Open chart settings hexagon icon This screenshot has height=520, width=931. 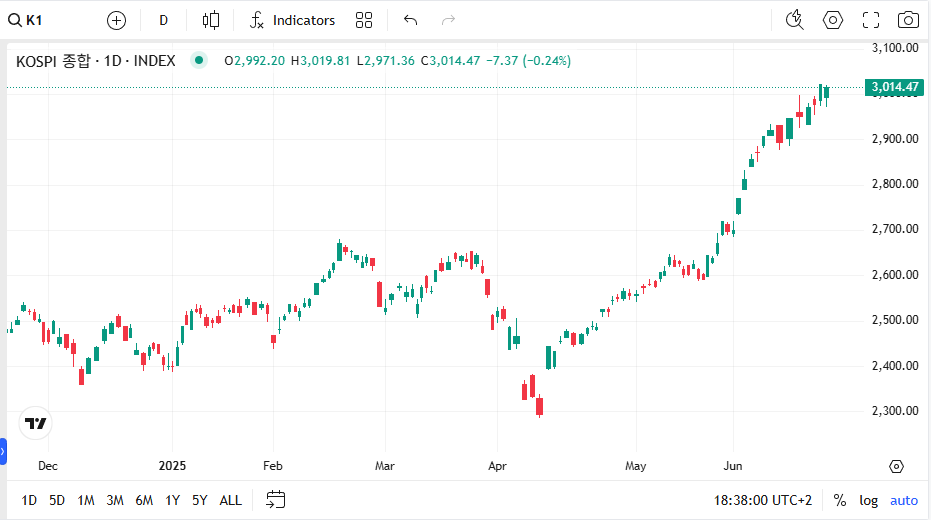[832, 20]
